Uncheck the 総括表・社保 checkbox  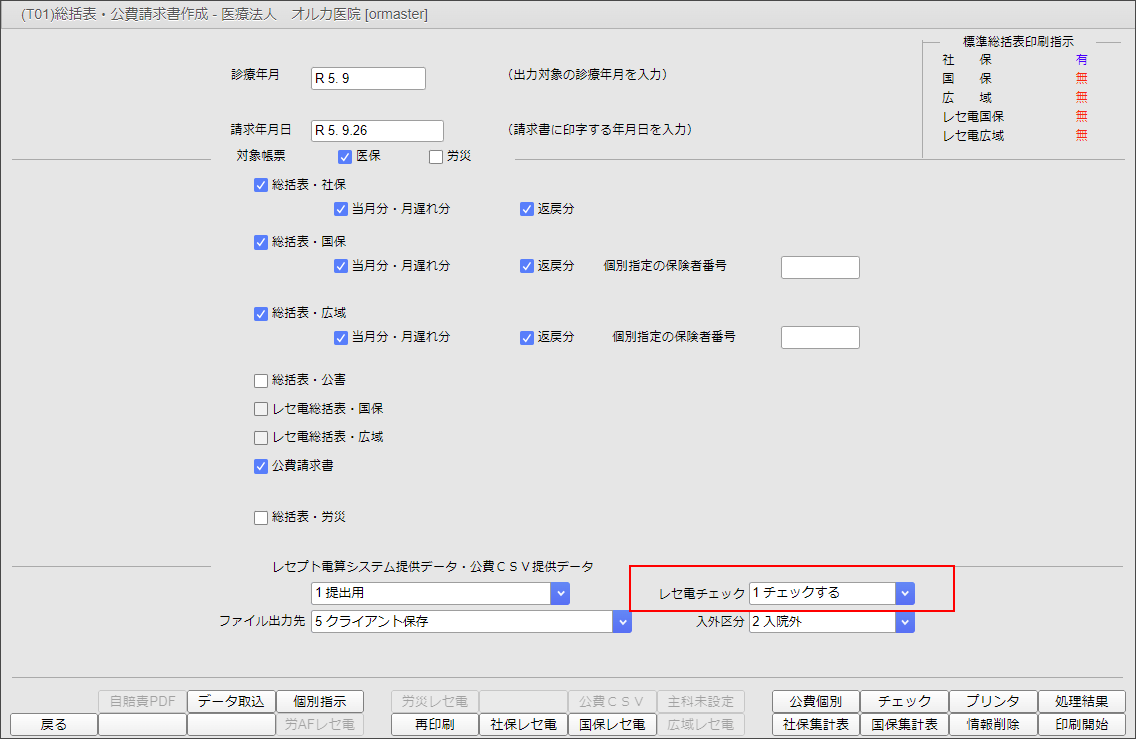[260, 185]
